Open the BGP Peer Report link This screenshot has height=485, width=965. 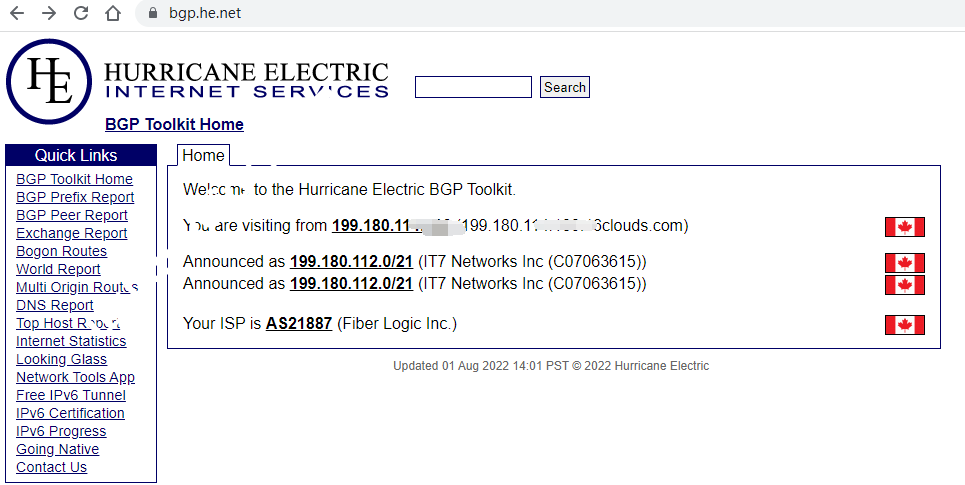(x=72, y=216)
